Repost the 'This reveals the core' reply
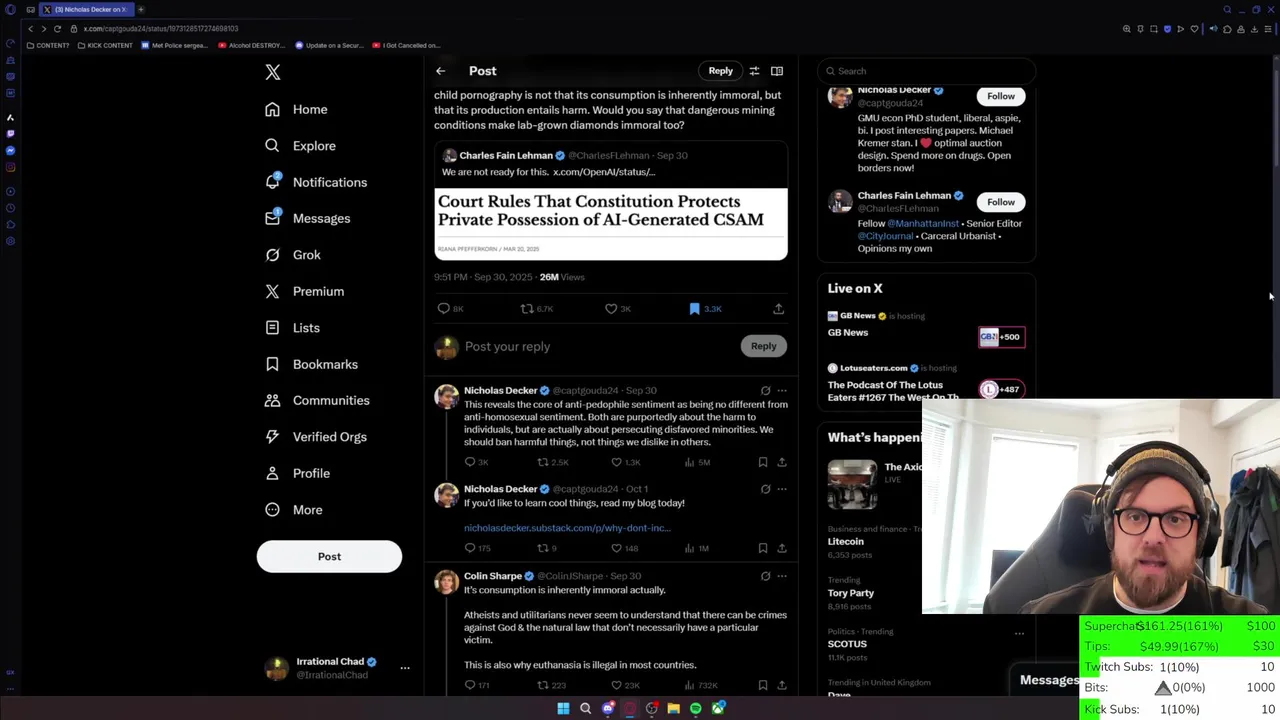This screenshot has height=720, width=1280. click(x=543, y=462)
